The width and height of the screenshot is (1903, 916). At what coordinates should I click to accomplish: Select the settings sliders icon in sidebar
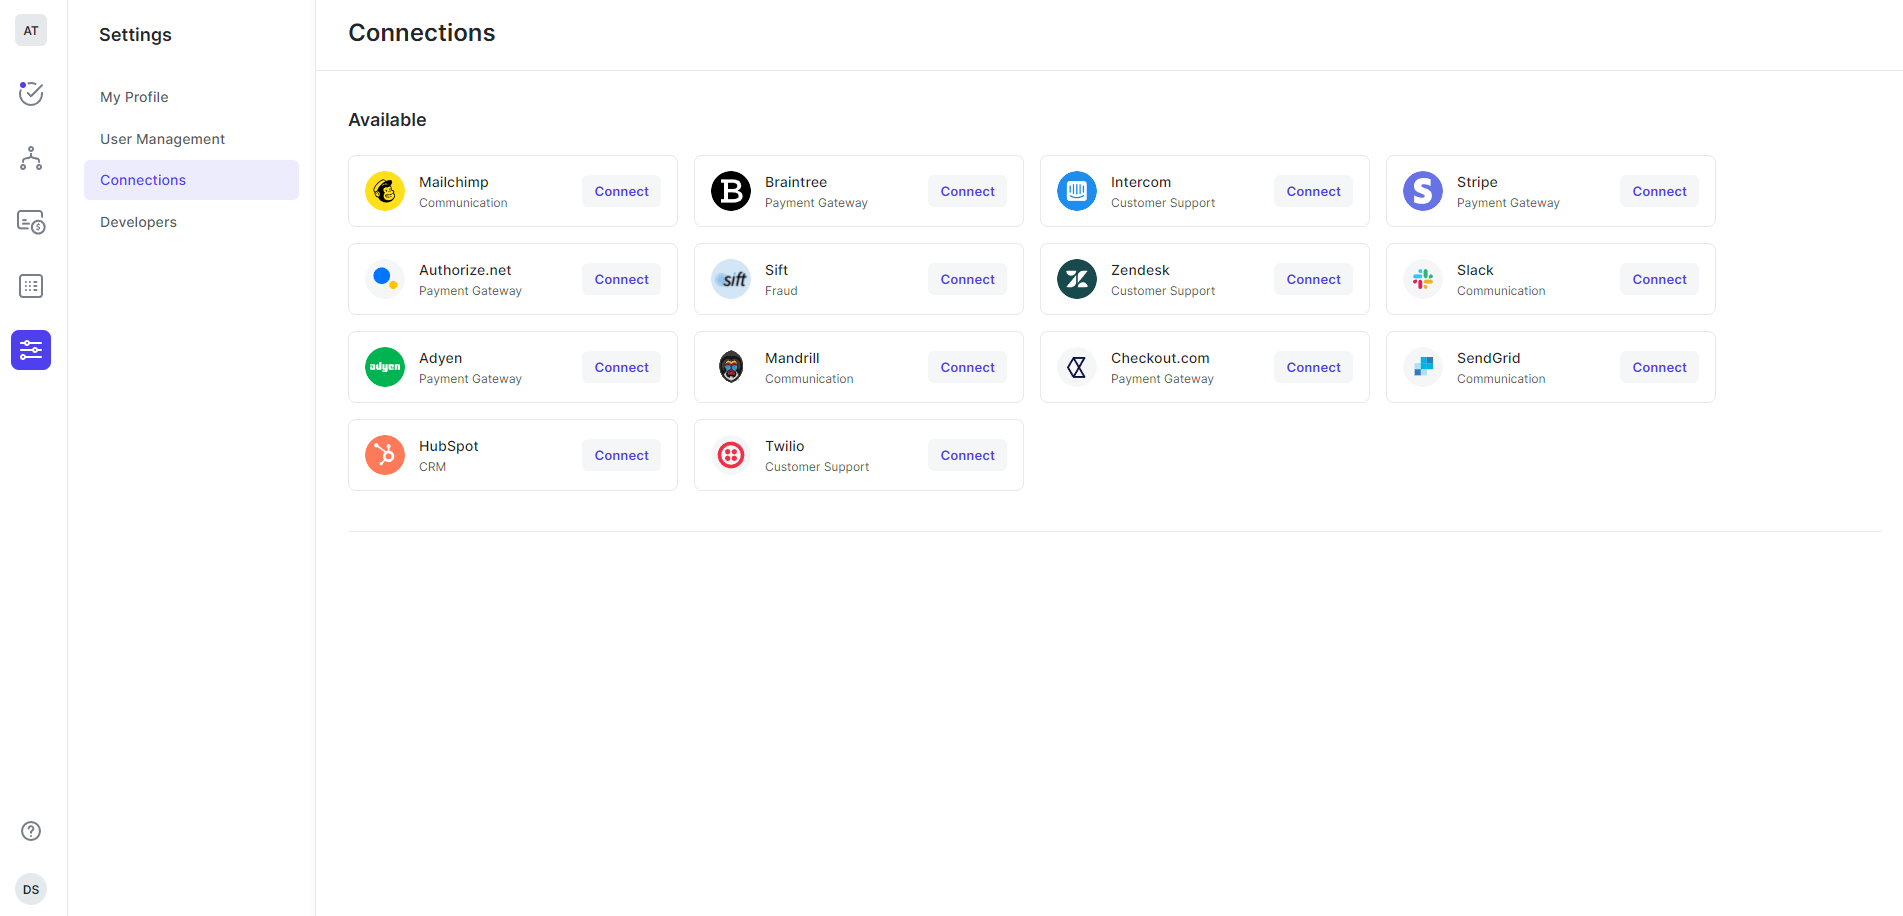[x=31, y=350]
